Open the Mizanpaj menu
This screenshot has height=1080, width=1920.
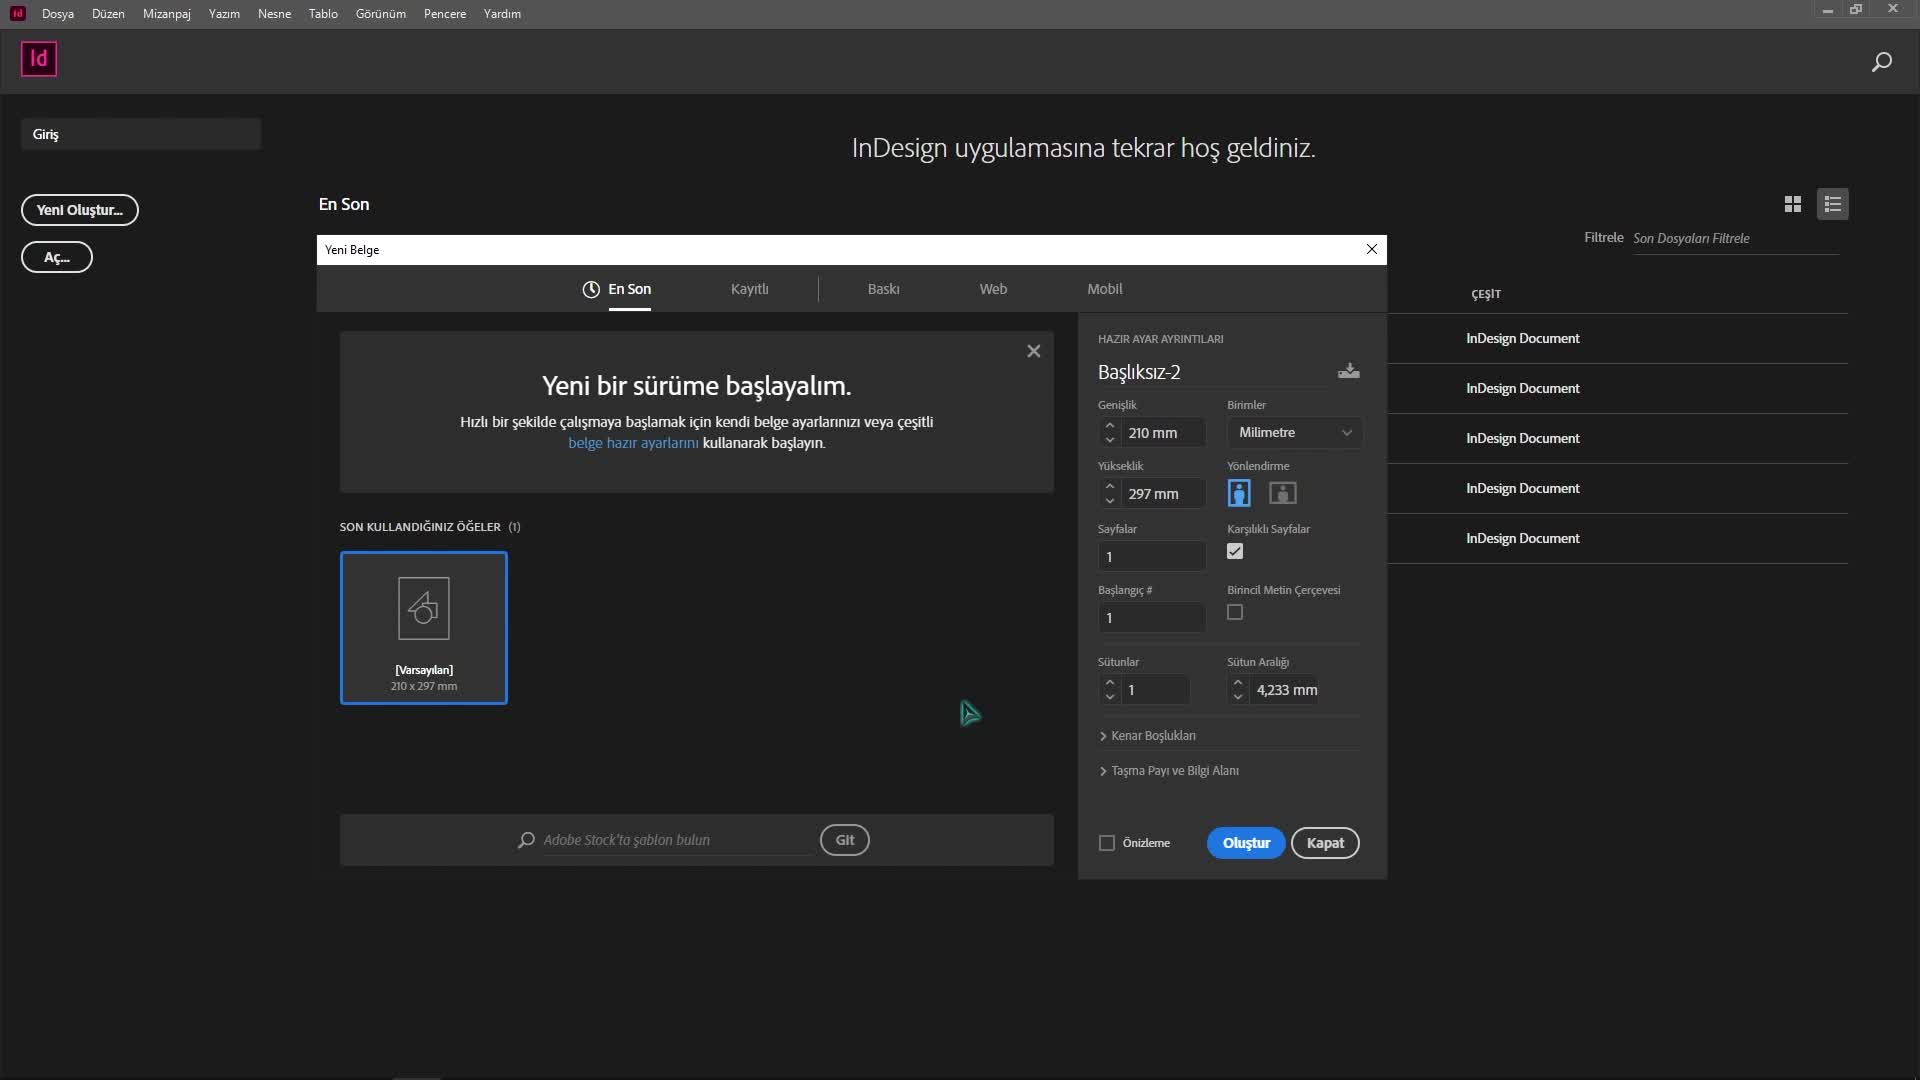point(167,14)
